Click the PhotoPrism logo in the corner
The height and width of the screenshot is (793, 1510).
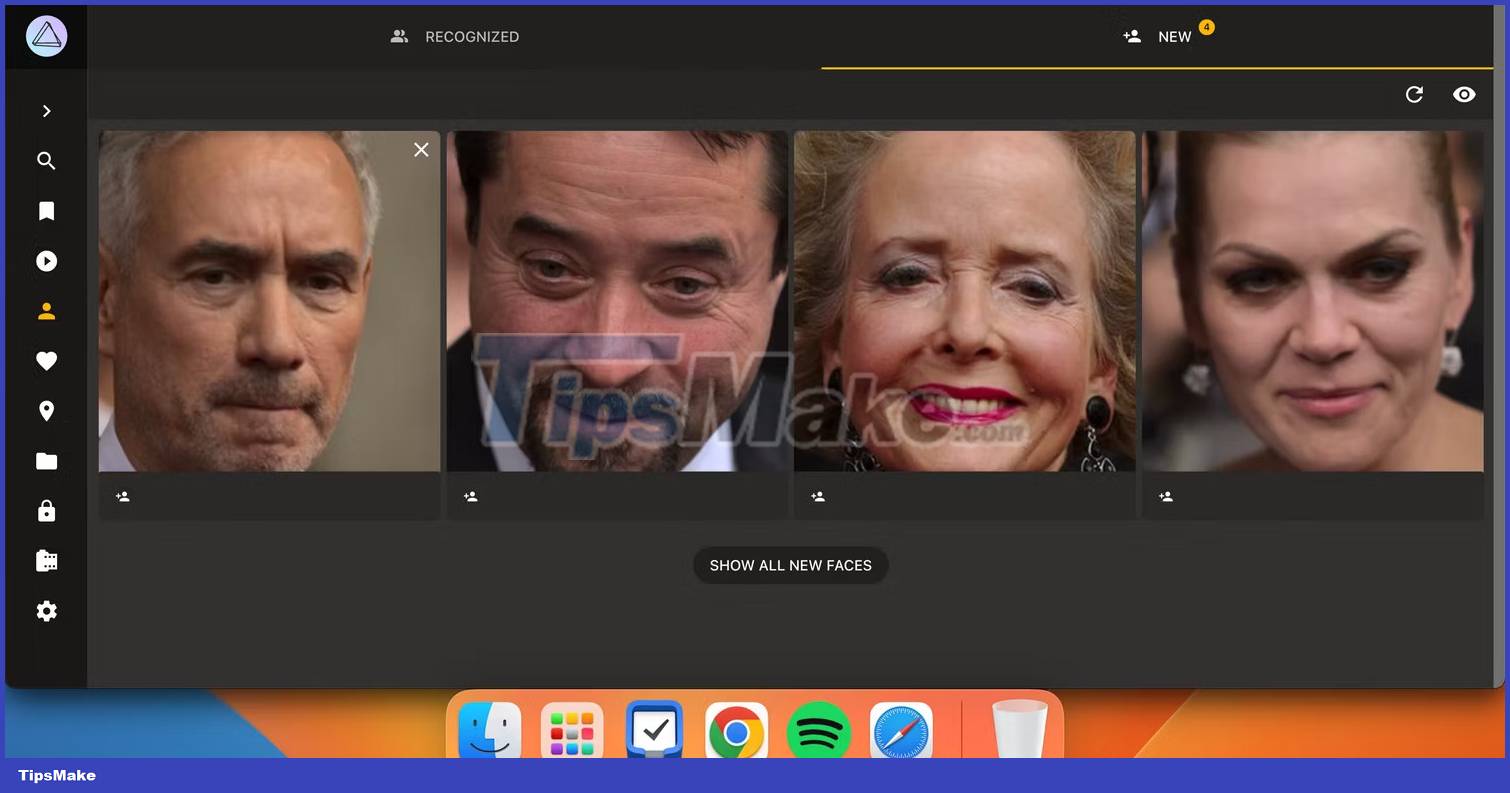coord(46,35)
